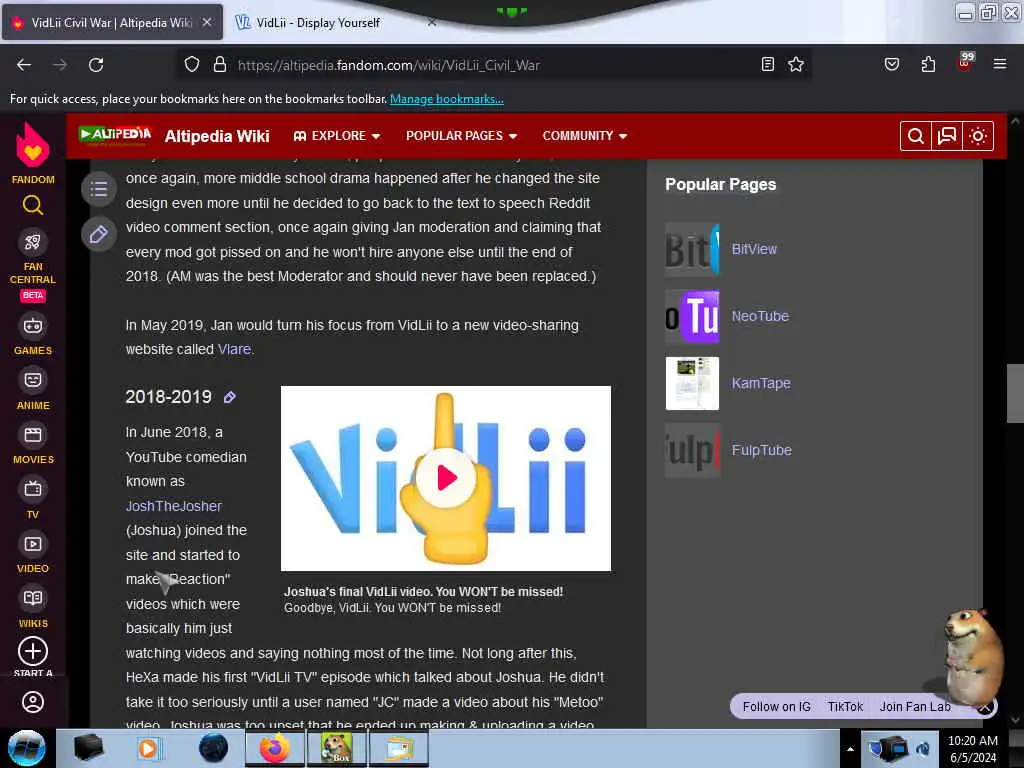Open Video in Fandom sidebar
1024x768 pixels.
pyautogui.click(x=33, y=544)
